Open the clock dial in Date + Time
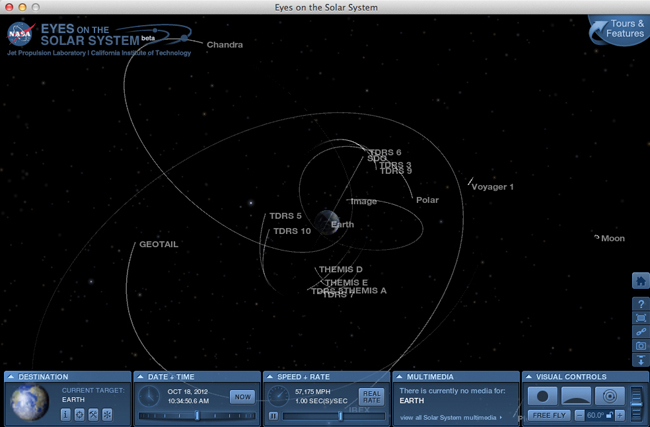The height and width of the screenshot is (427, 650). coord(149,396)
